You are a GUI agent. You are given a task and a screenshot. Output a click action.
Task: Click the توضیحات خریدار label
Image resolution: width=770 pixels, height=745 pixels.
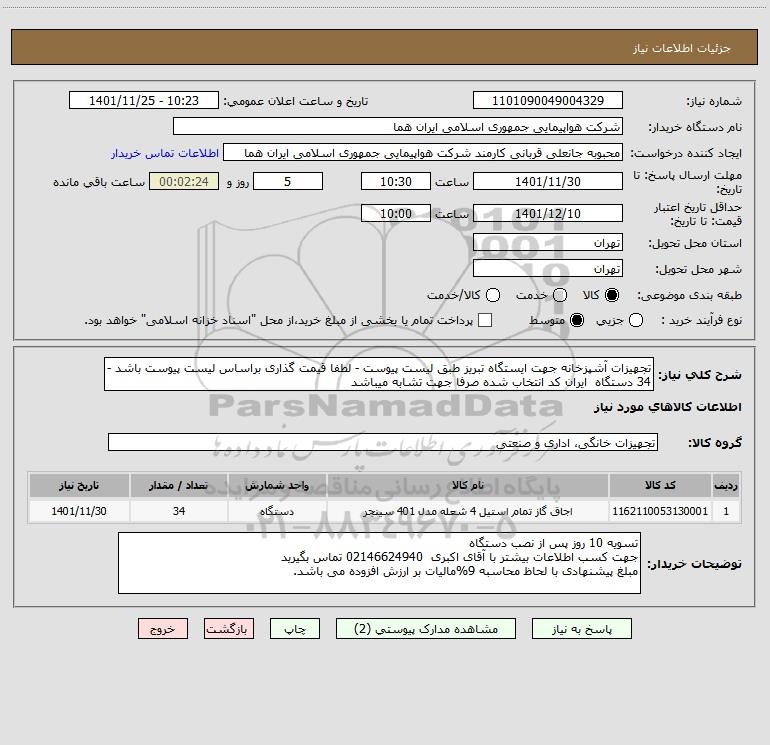pos(694,564)
